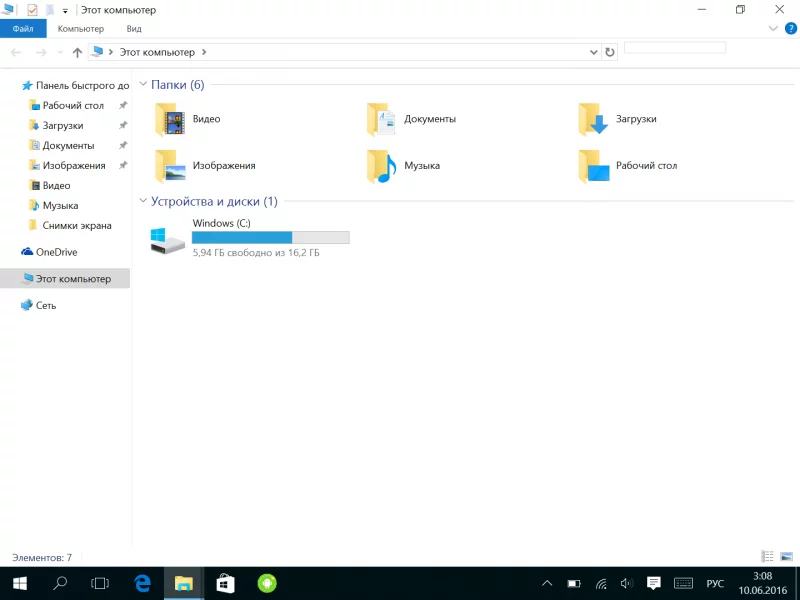
Task: Open the Вид ribbon tab
Action: pyautogui.click(x=134, y=29)
